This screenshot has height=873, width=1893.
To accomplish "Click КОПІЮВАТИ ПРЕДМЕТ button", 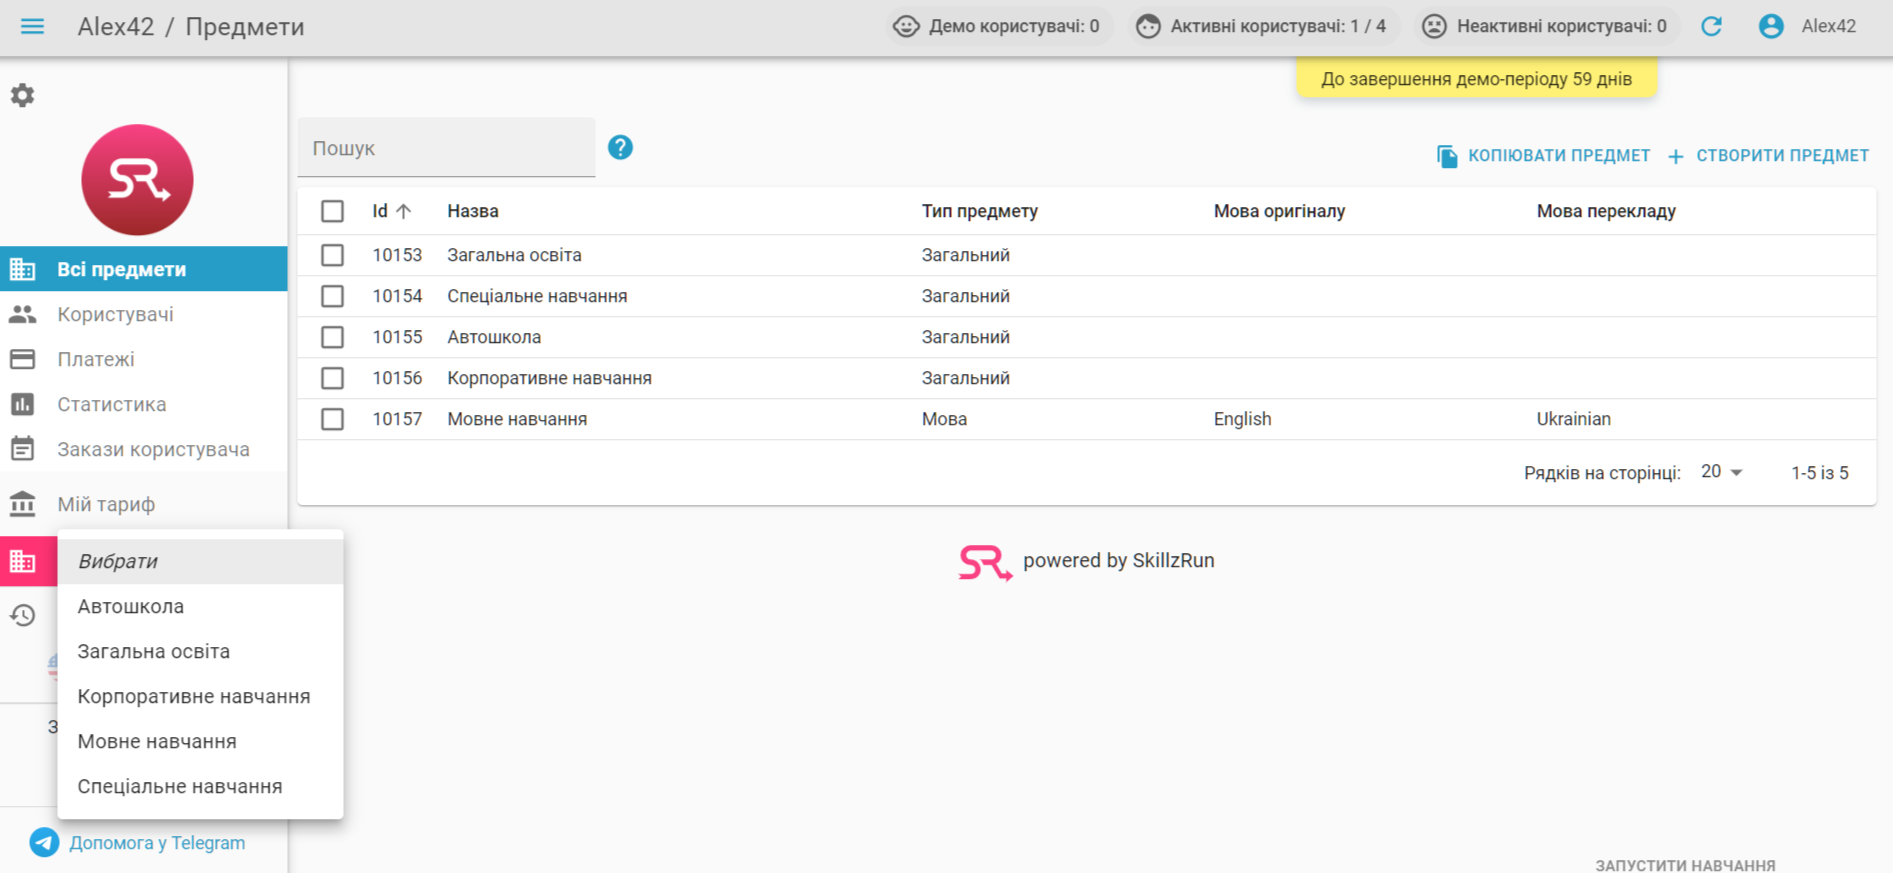I will 1543,156.
